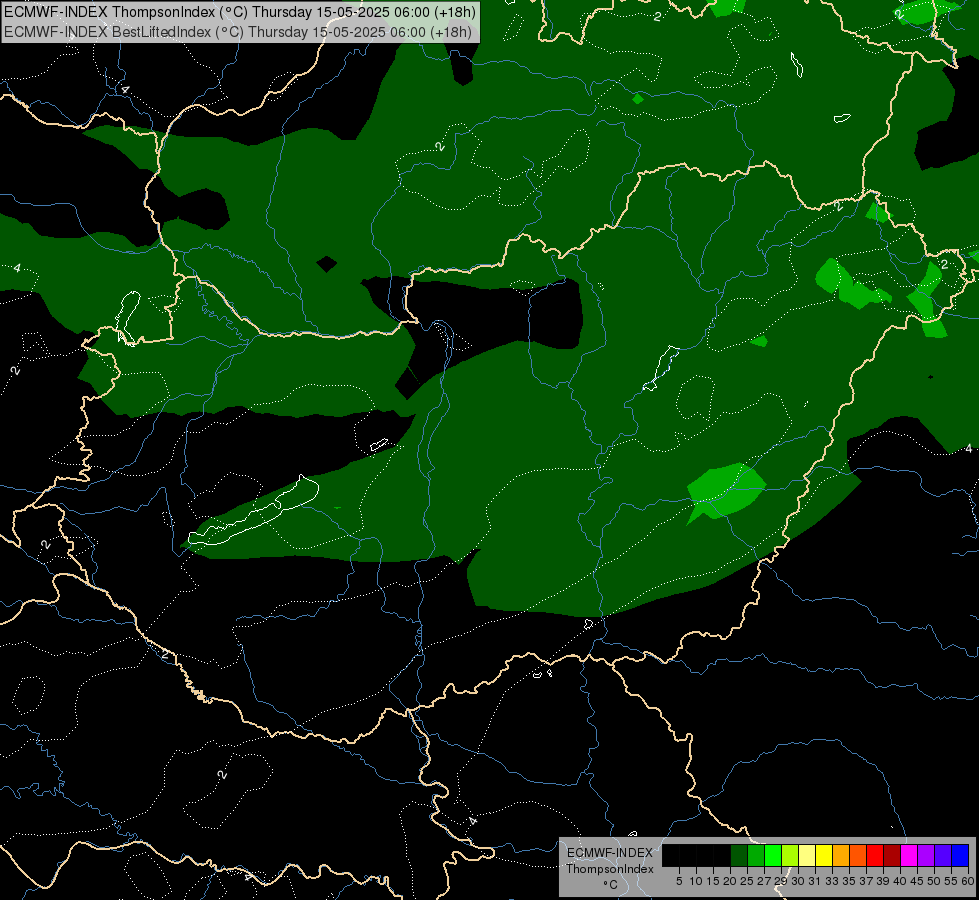Click the legend tick value '5'

point(679,881)
